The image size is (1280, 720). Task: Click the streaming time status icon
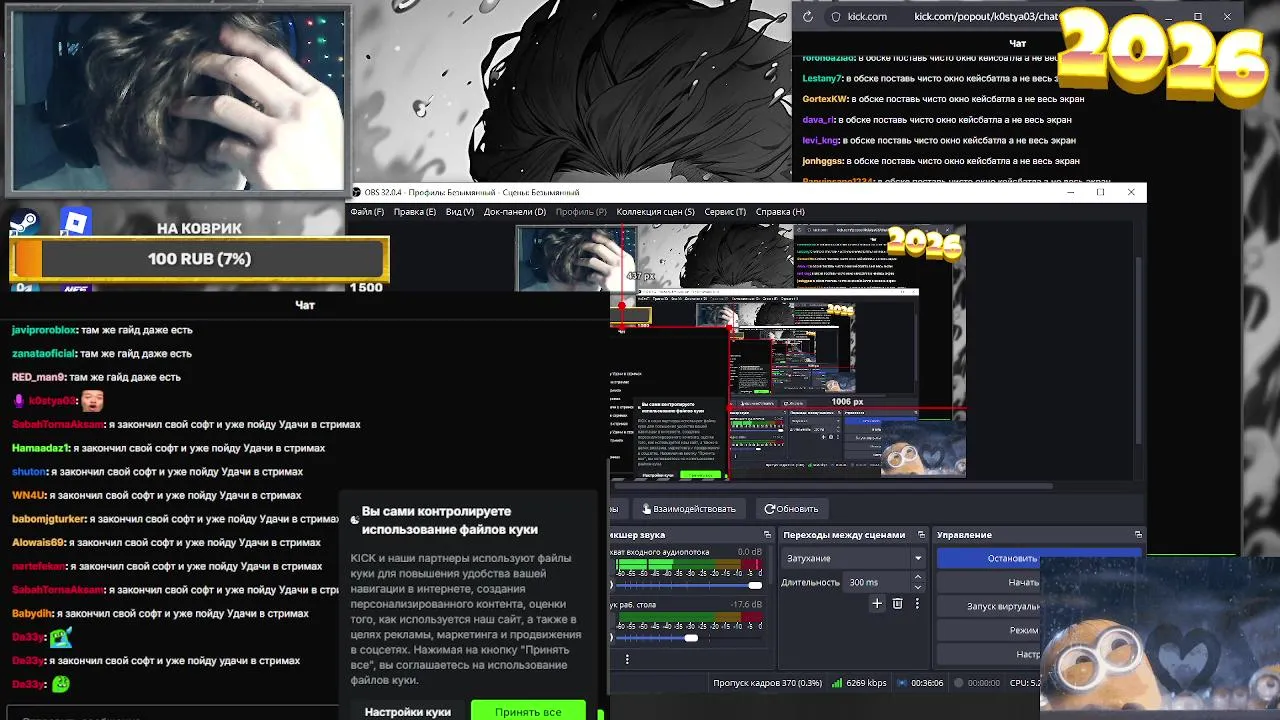(x=902, y=683)
